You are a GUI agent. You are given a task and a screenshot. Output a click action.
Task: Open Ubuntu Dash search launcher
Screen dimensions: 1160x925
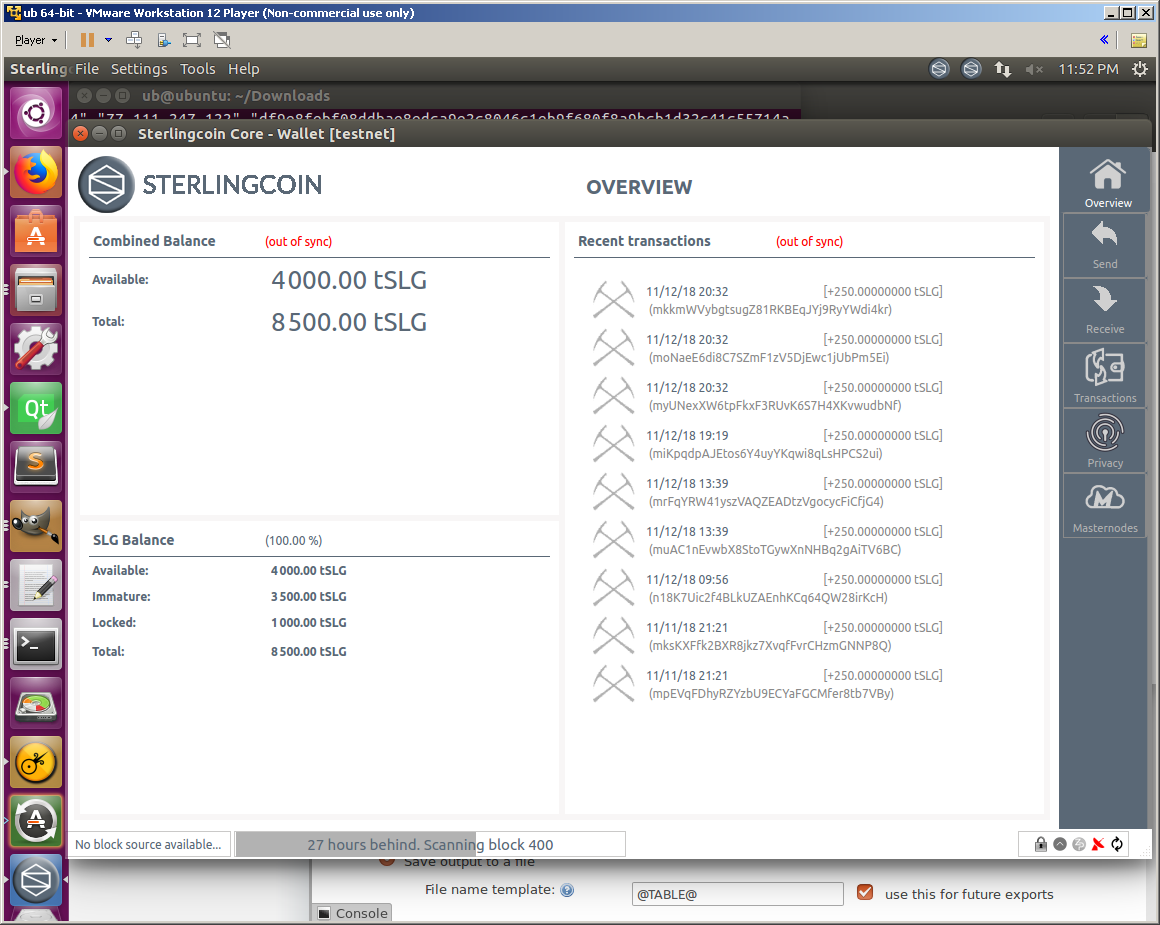[x=36, y=113]
